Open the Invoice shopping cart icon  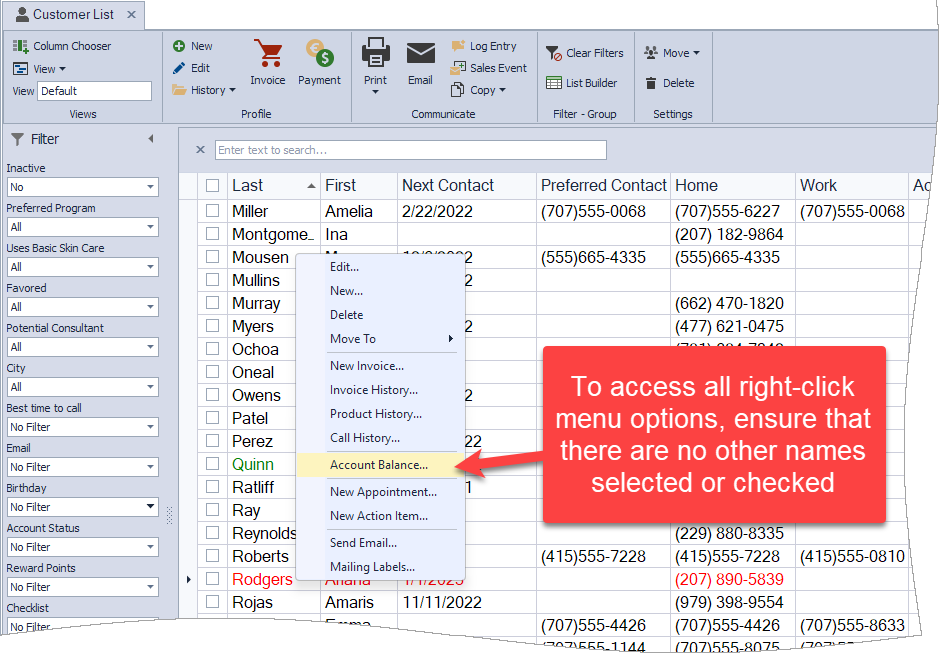[268, 53]
